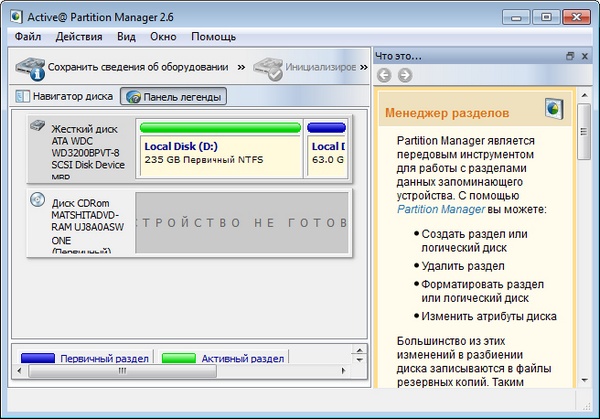Toggle Панель легенды panel button

point(173,96)
